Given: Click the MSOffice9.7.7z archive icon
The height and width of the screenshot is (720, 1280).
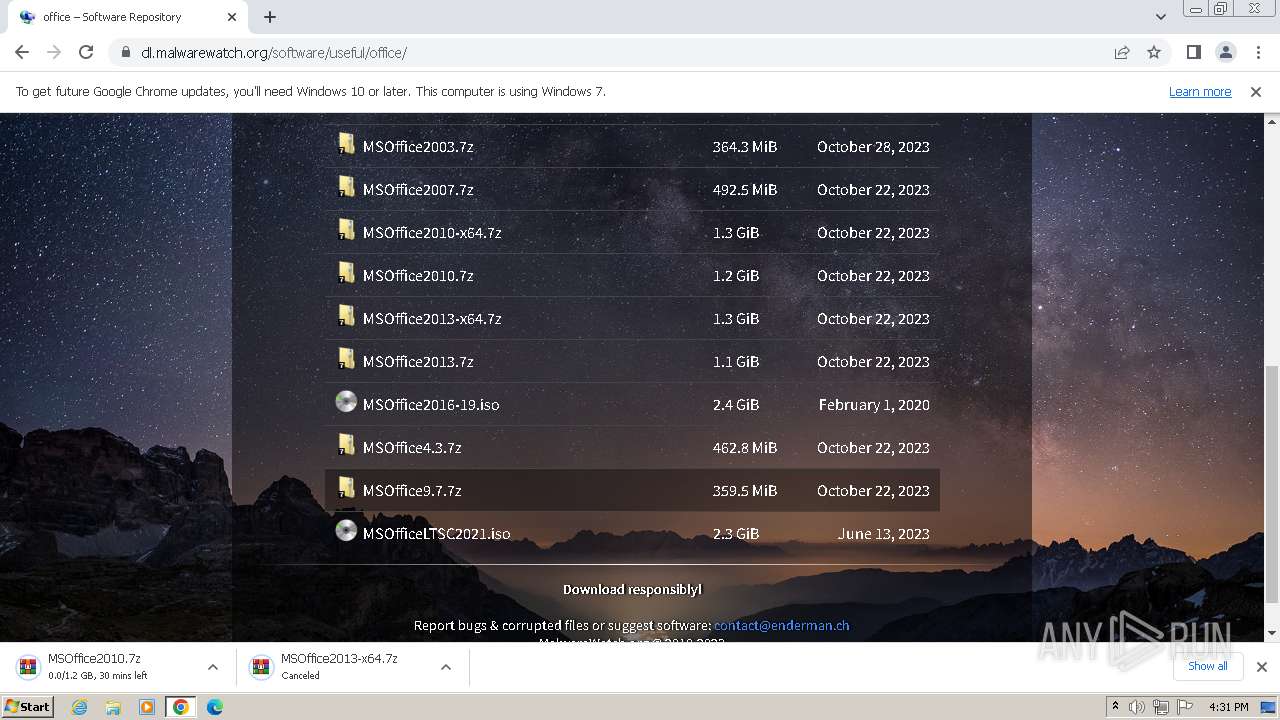Looking at the screenshot, I should click(x=346, y=488).
